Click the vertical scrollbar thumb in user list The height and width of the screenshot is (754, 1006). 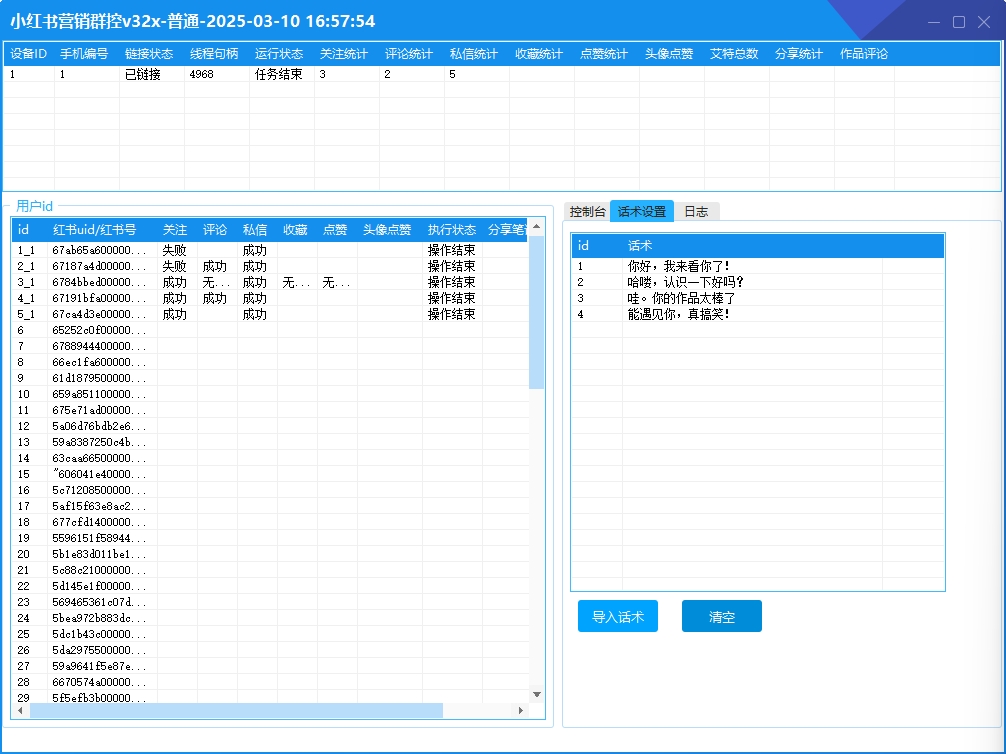tap(536, 313)
